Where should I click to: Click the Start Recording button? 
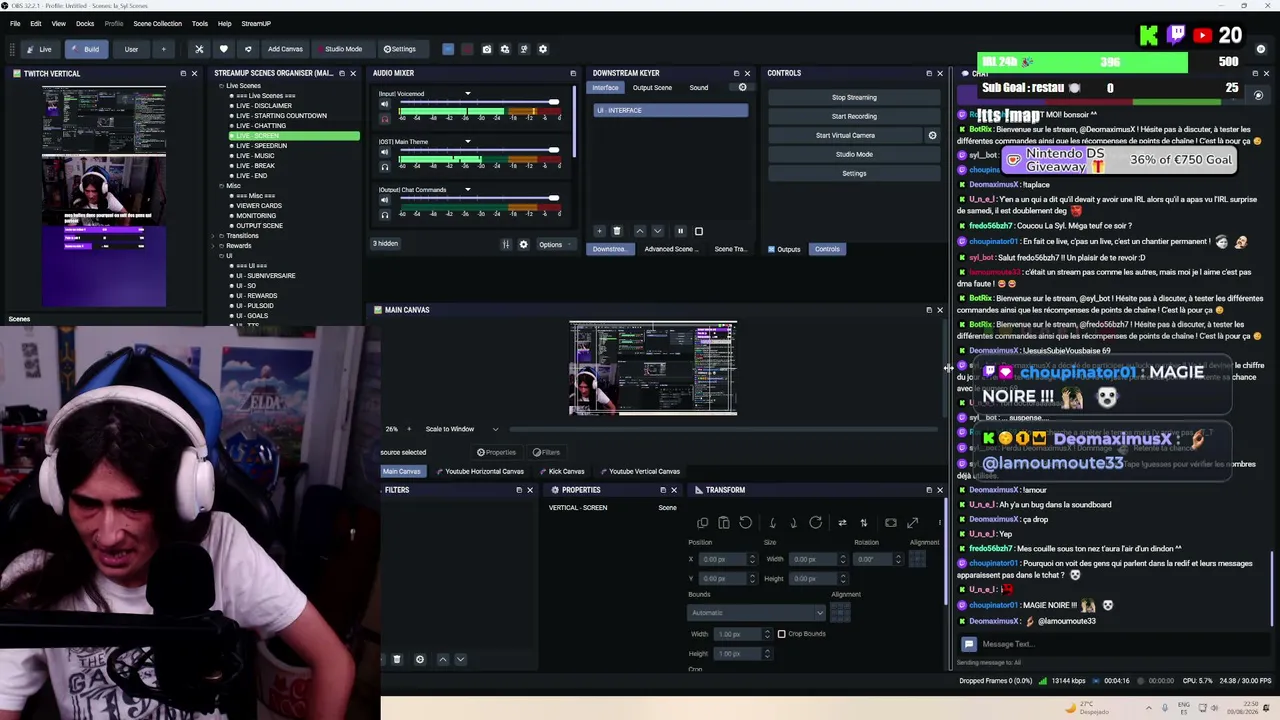(854, 116)
